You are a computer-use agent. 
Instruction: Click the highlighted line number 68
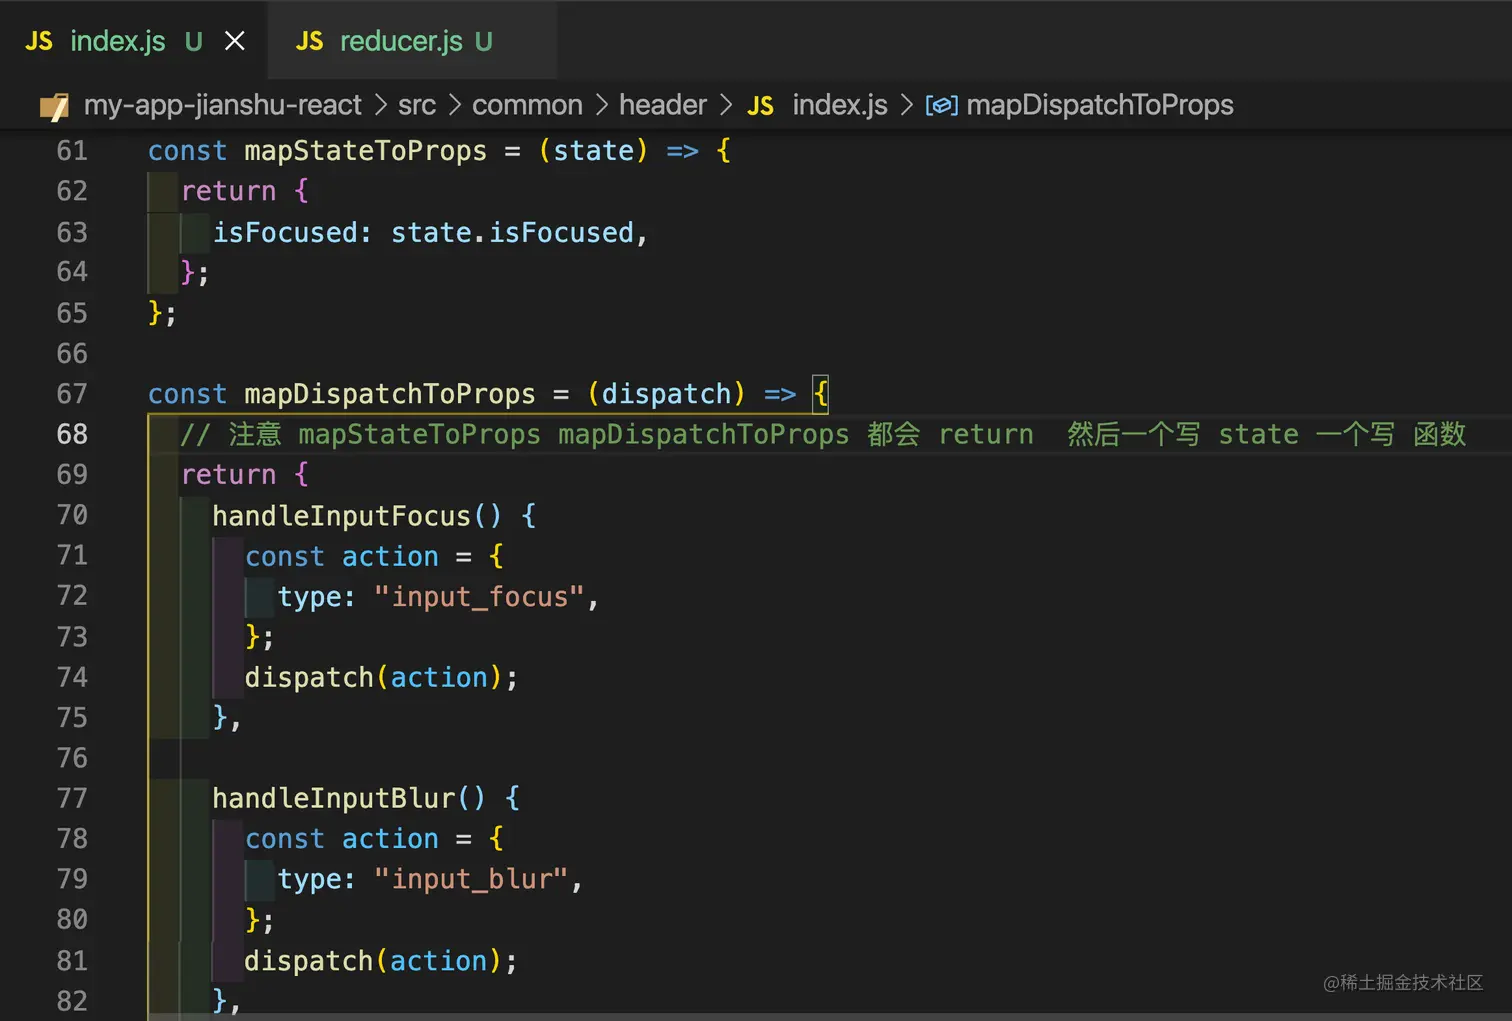72,434
